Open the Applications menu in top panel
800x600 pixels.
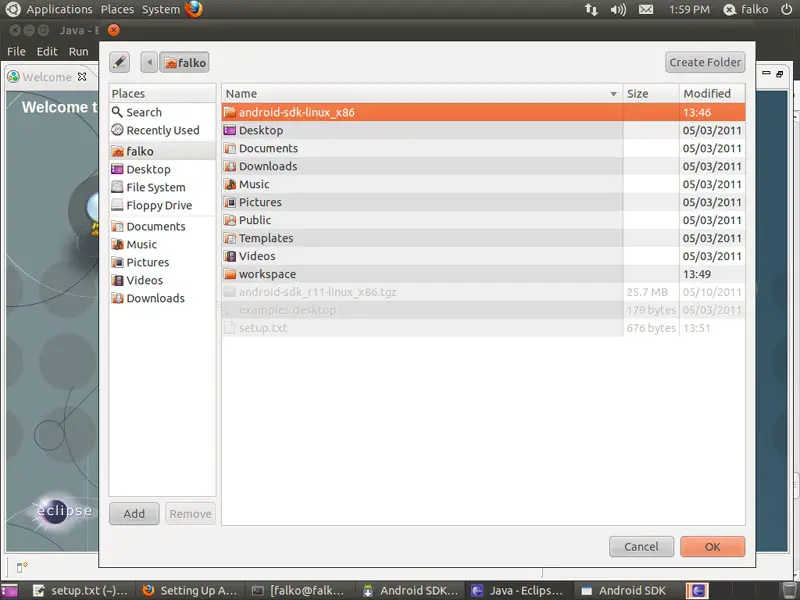[x=59, y=9]
